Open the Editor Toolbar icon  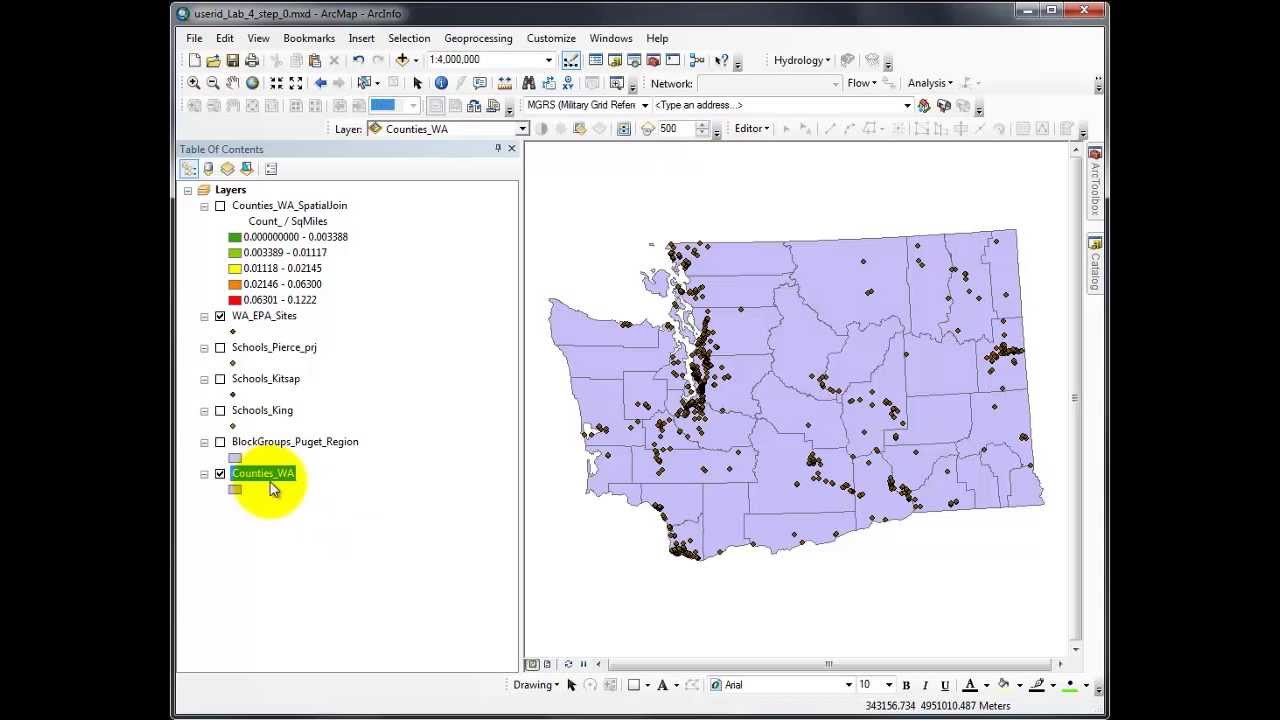tap(571, 61)
